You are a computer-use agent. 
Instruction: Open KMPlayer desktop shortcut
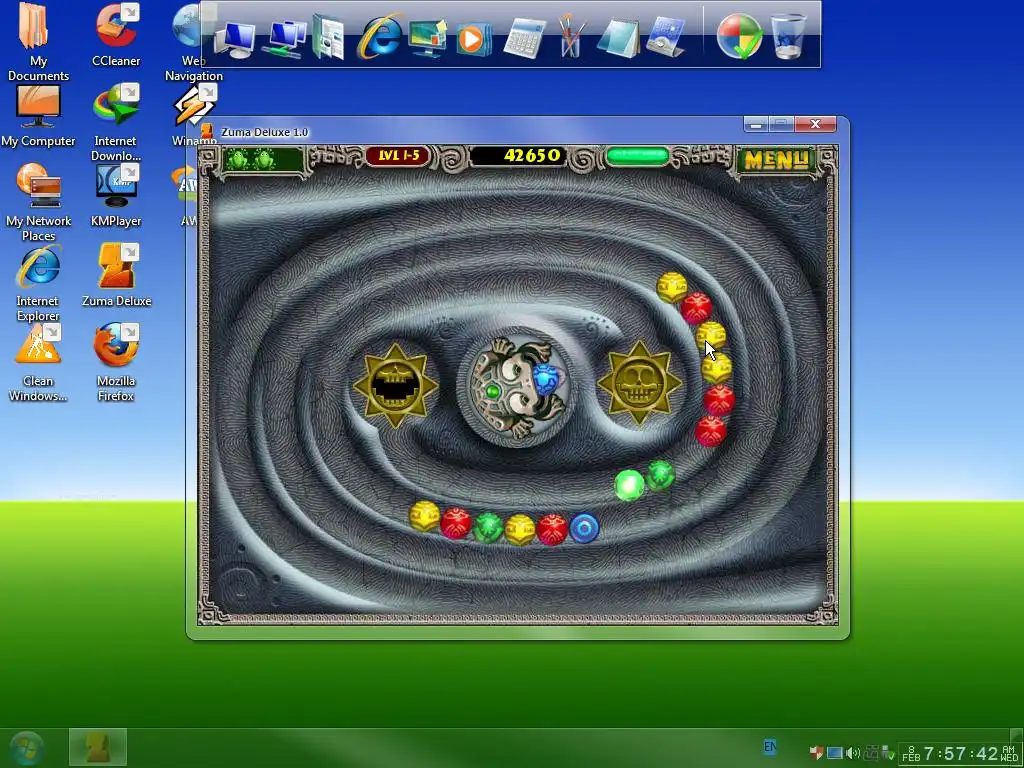coord(116,195)
